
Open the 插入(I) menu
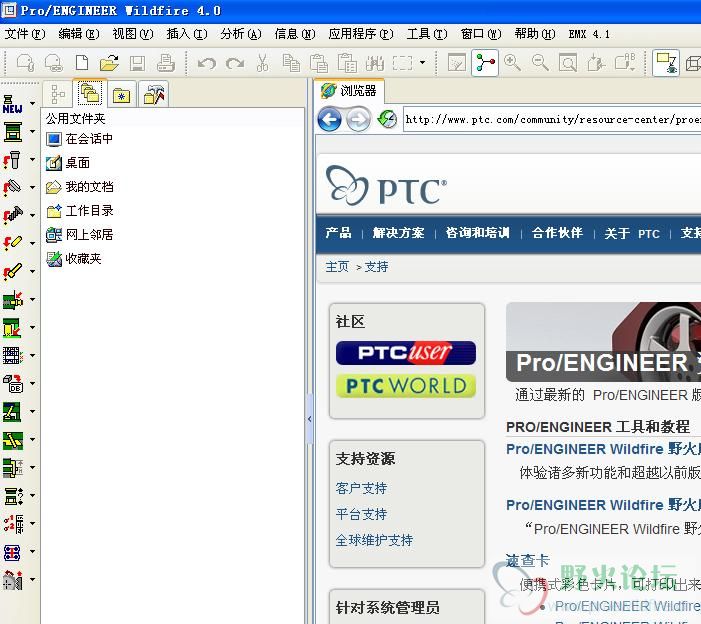tap(187, 34)
